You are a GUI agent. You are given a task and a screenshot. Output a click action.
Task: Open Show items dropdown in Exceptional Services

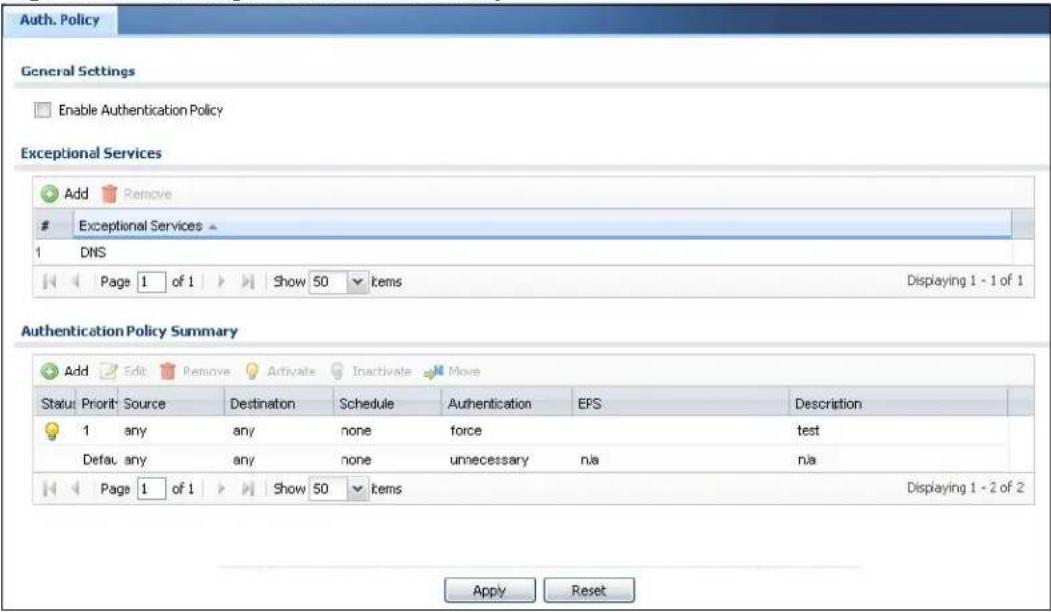[357, 282]
